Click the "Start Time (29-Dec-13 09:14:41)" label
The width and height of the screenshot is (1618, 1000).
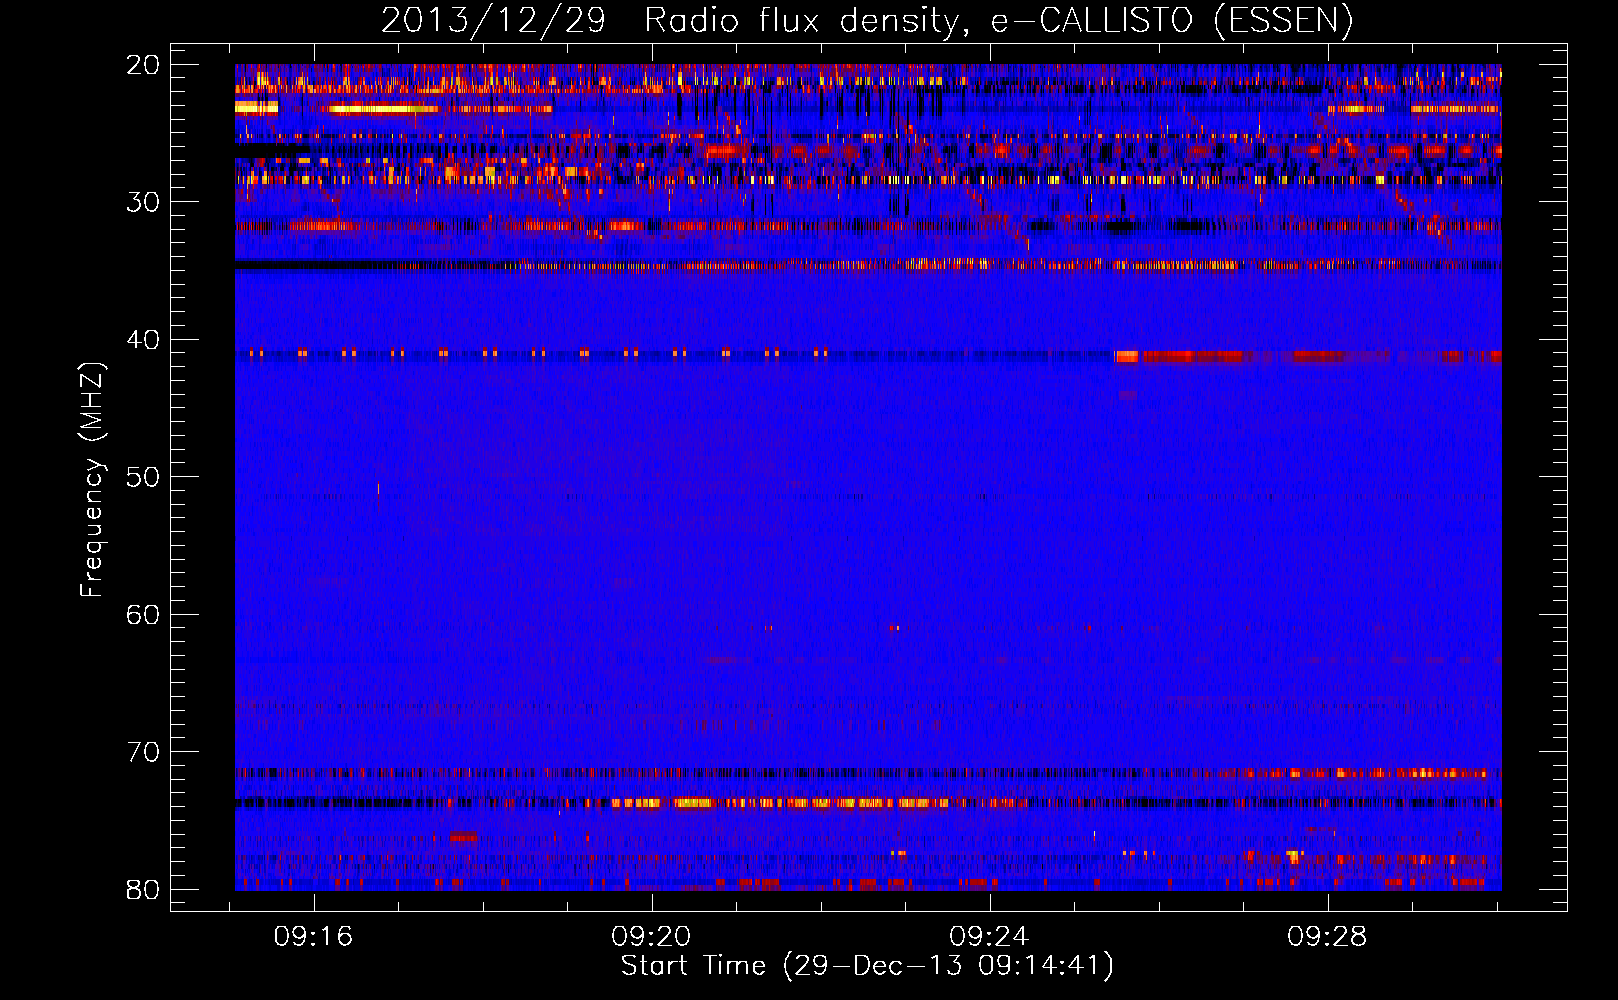(x=867, y=966)
